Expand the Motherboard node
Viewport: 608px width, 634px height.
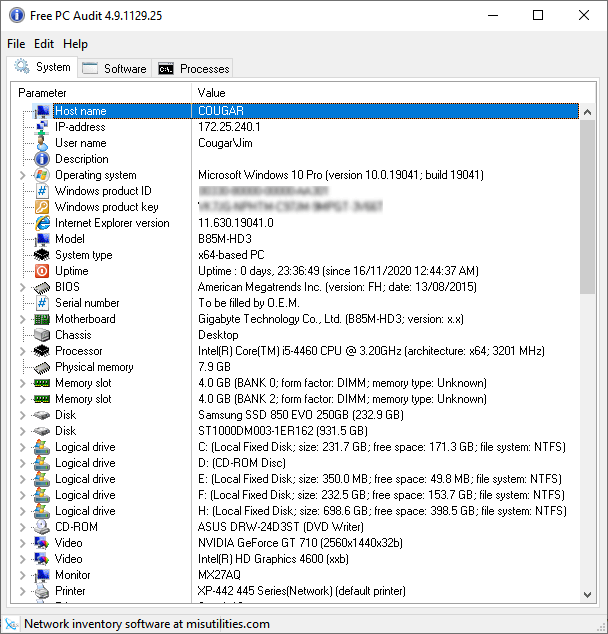click(x=23, y=319)
